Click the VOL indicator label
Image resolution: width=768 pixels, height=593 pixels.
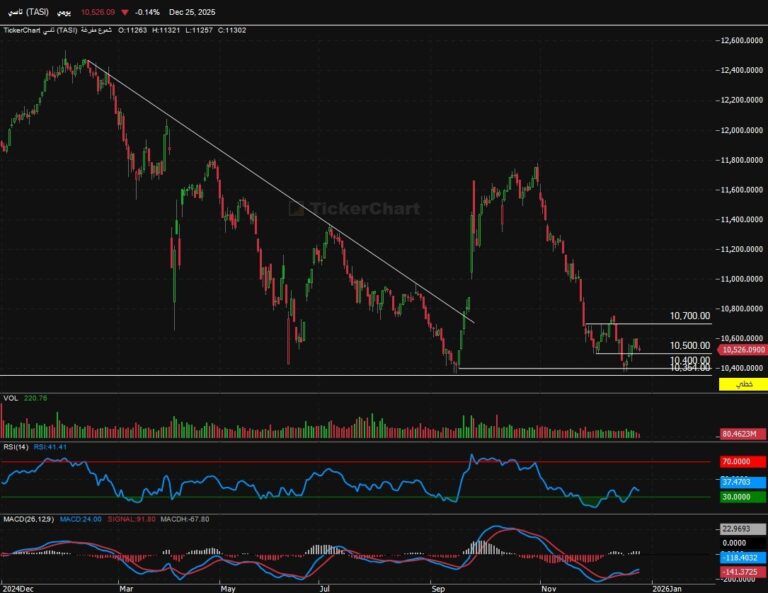[11, 398]
